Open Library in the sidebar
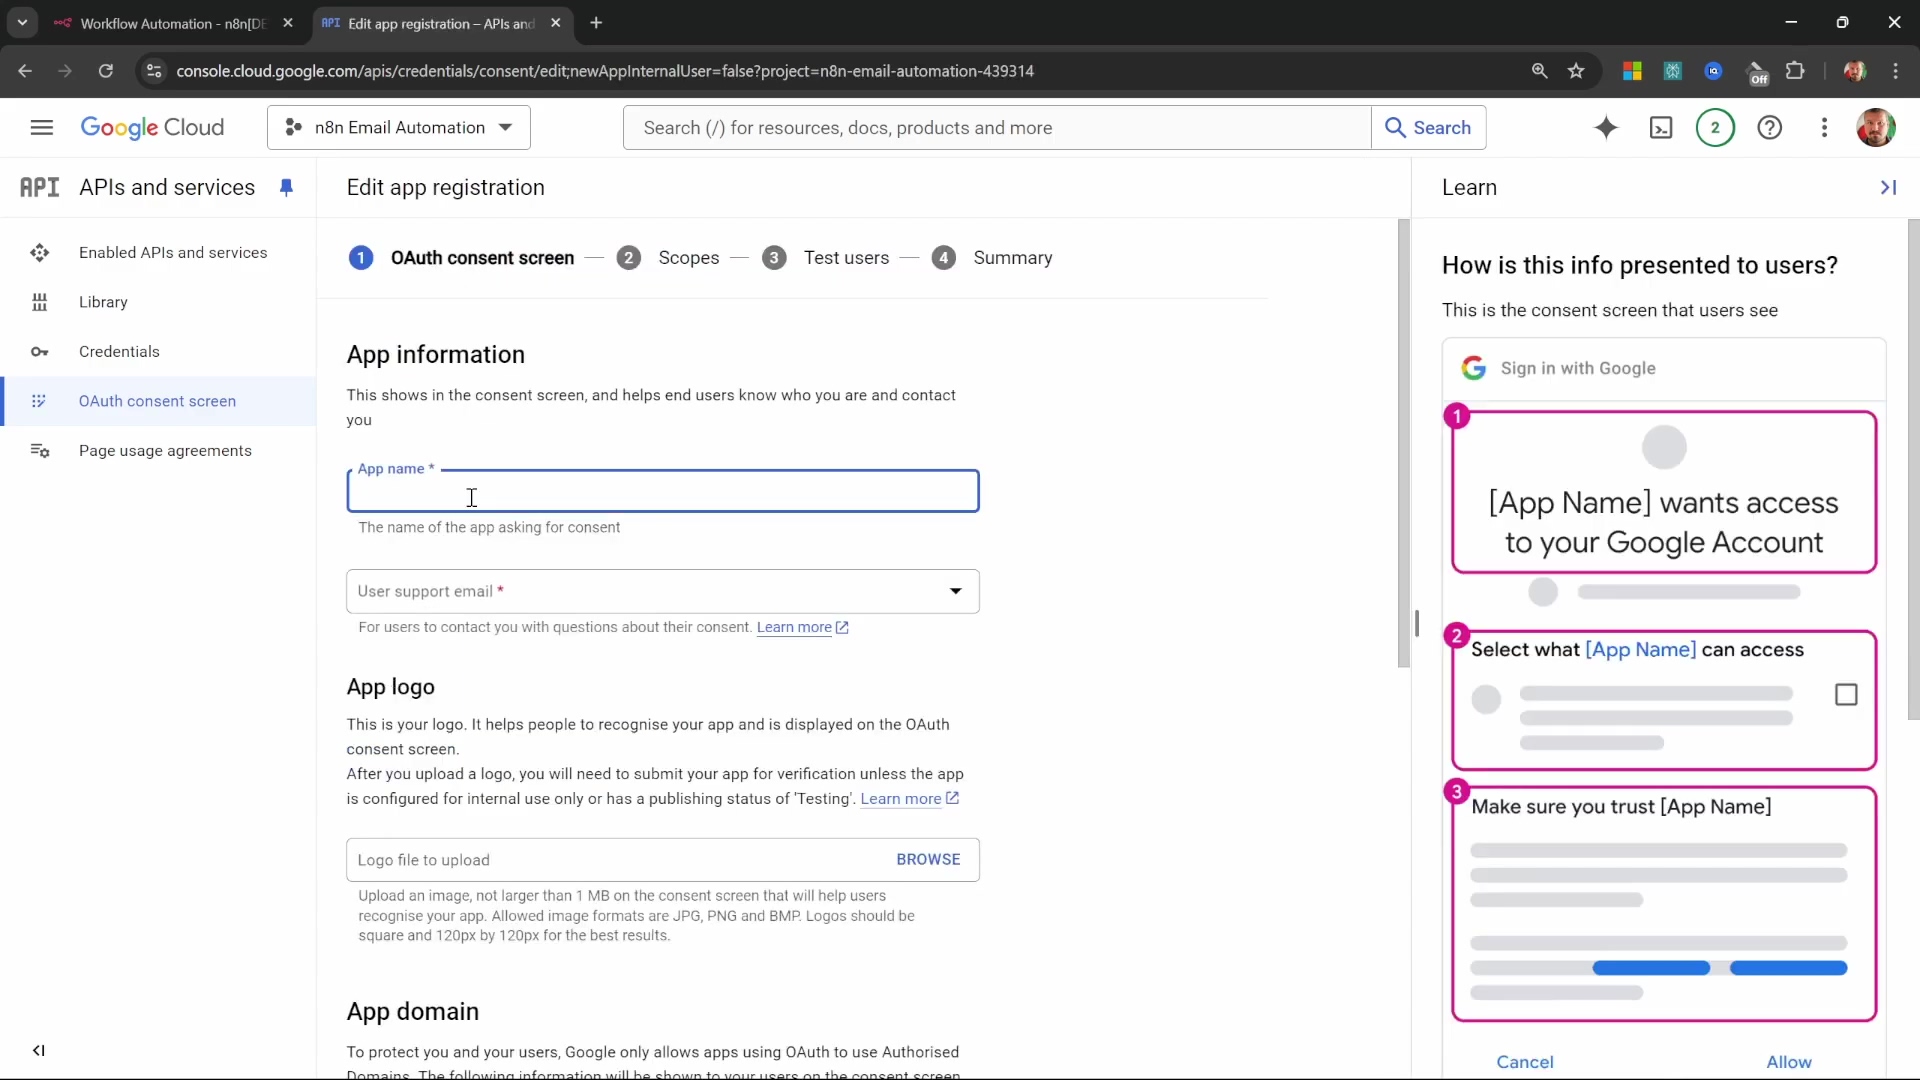Image resolution: width=1920 pixels, height=1080 pixels. (x=103, y=302)
